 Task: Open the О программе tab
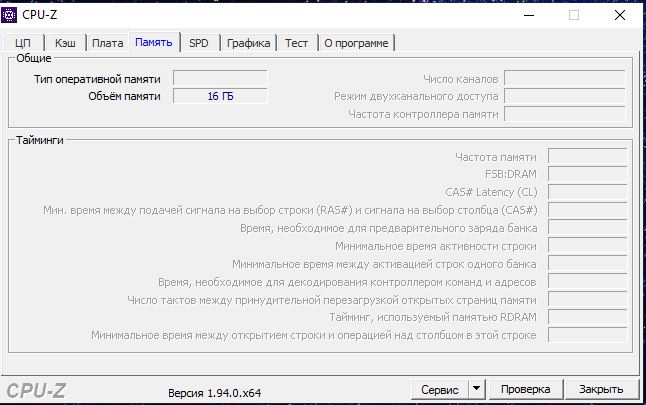(x=356, y=43)
